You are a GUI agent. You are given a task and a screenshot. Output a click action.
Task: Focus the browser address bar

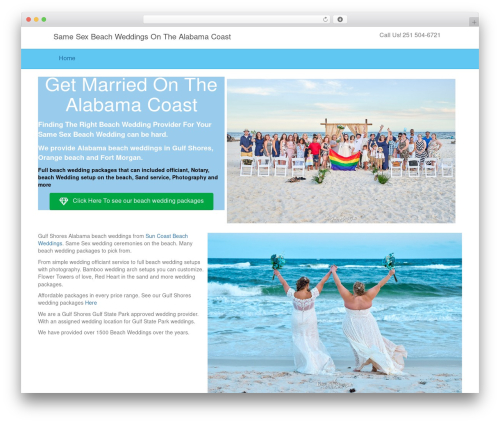point(236,20)
